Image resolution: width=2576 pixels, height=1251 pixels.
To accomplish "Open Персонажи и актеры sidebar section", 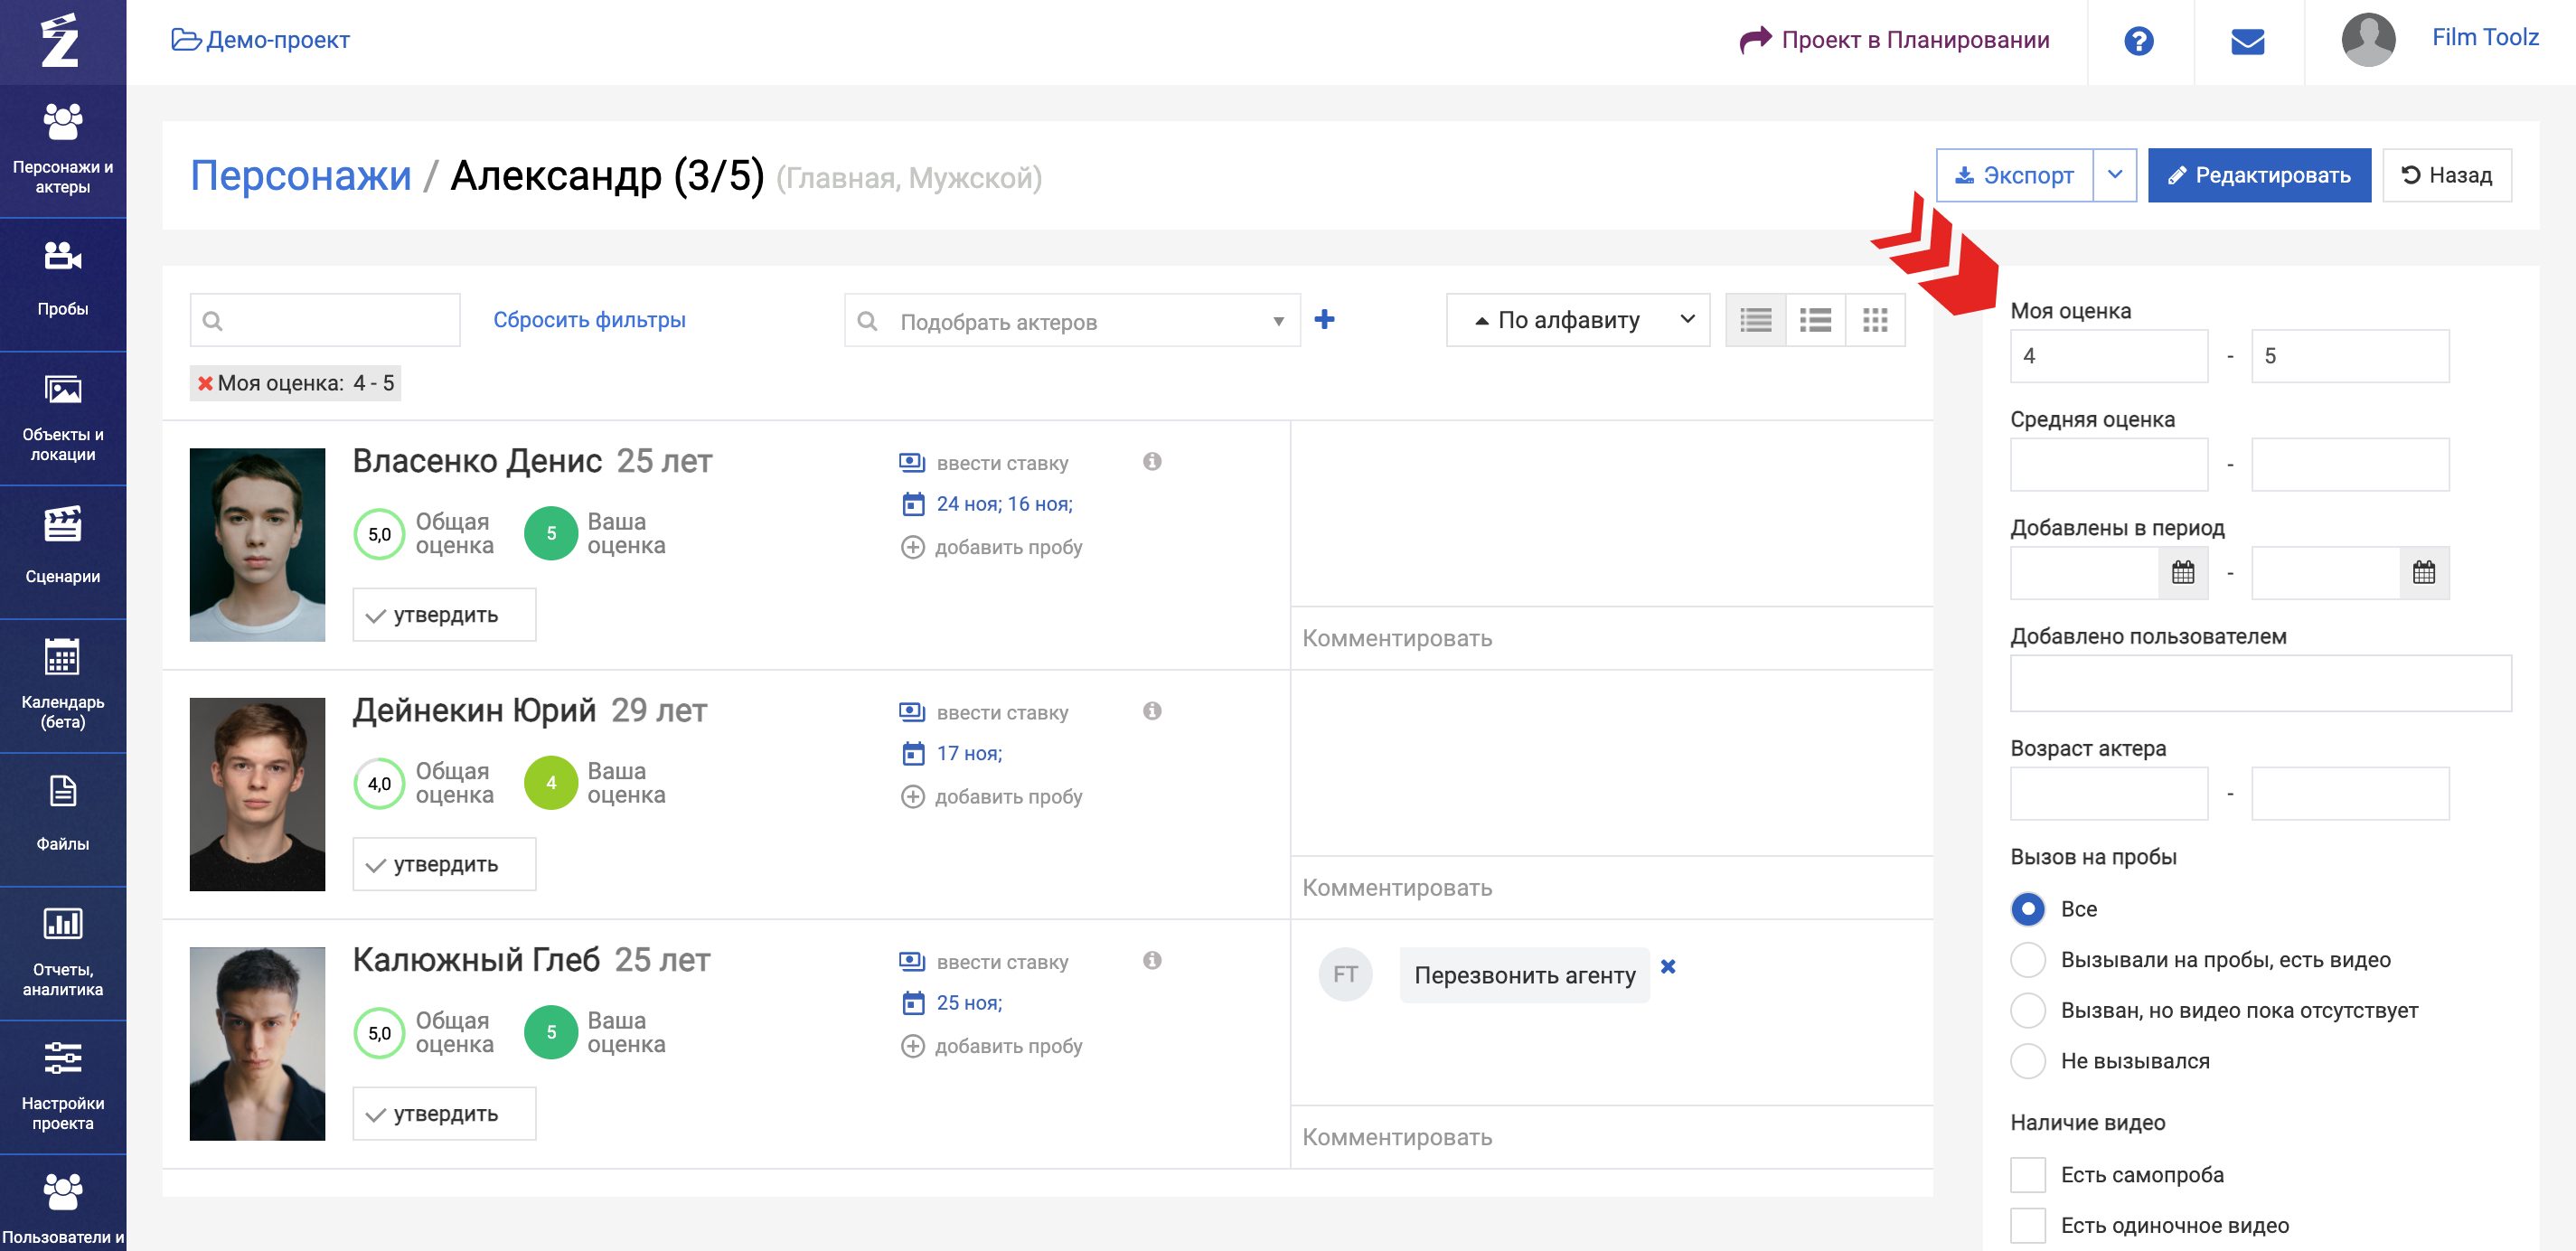I will pos(63,150).
